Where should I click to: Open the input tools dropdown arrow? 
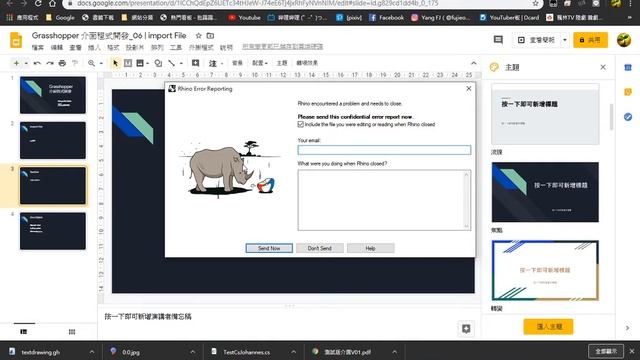point(222,63)
